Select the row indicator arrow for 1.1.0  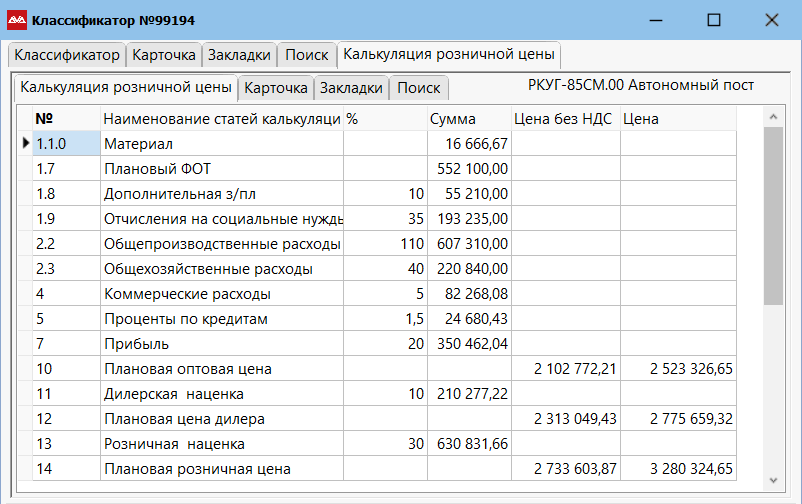[x=26, y=144]
